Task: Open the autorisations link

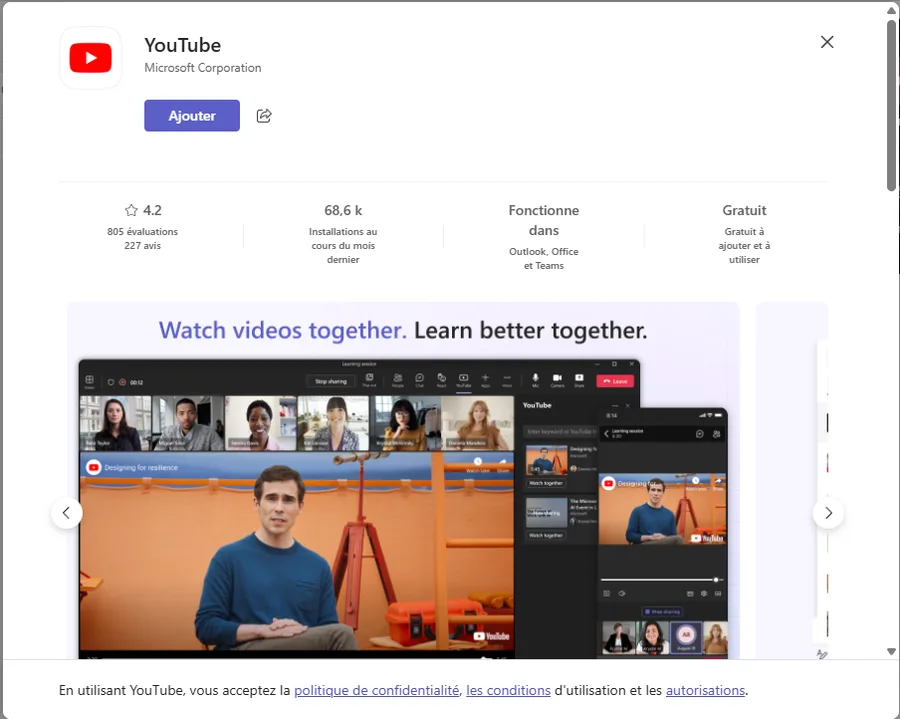Action: (705, 690)
